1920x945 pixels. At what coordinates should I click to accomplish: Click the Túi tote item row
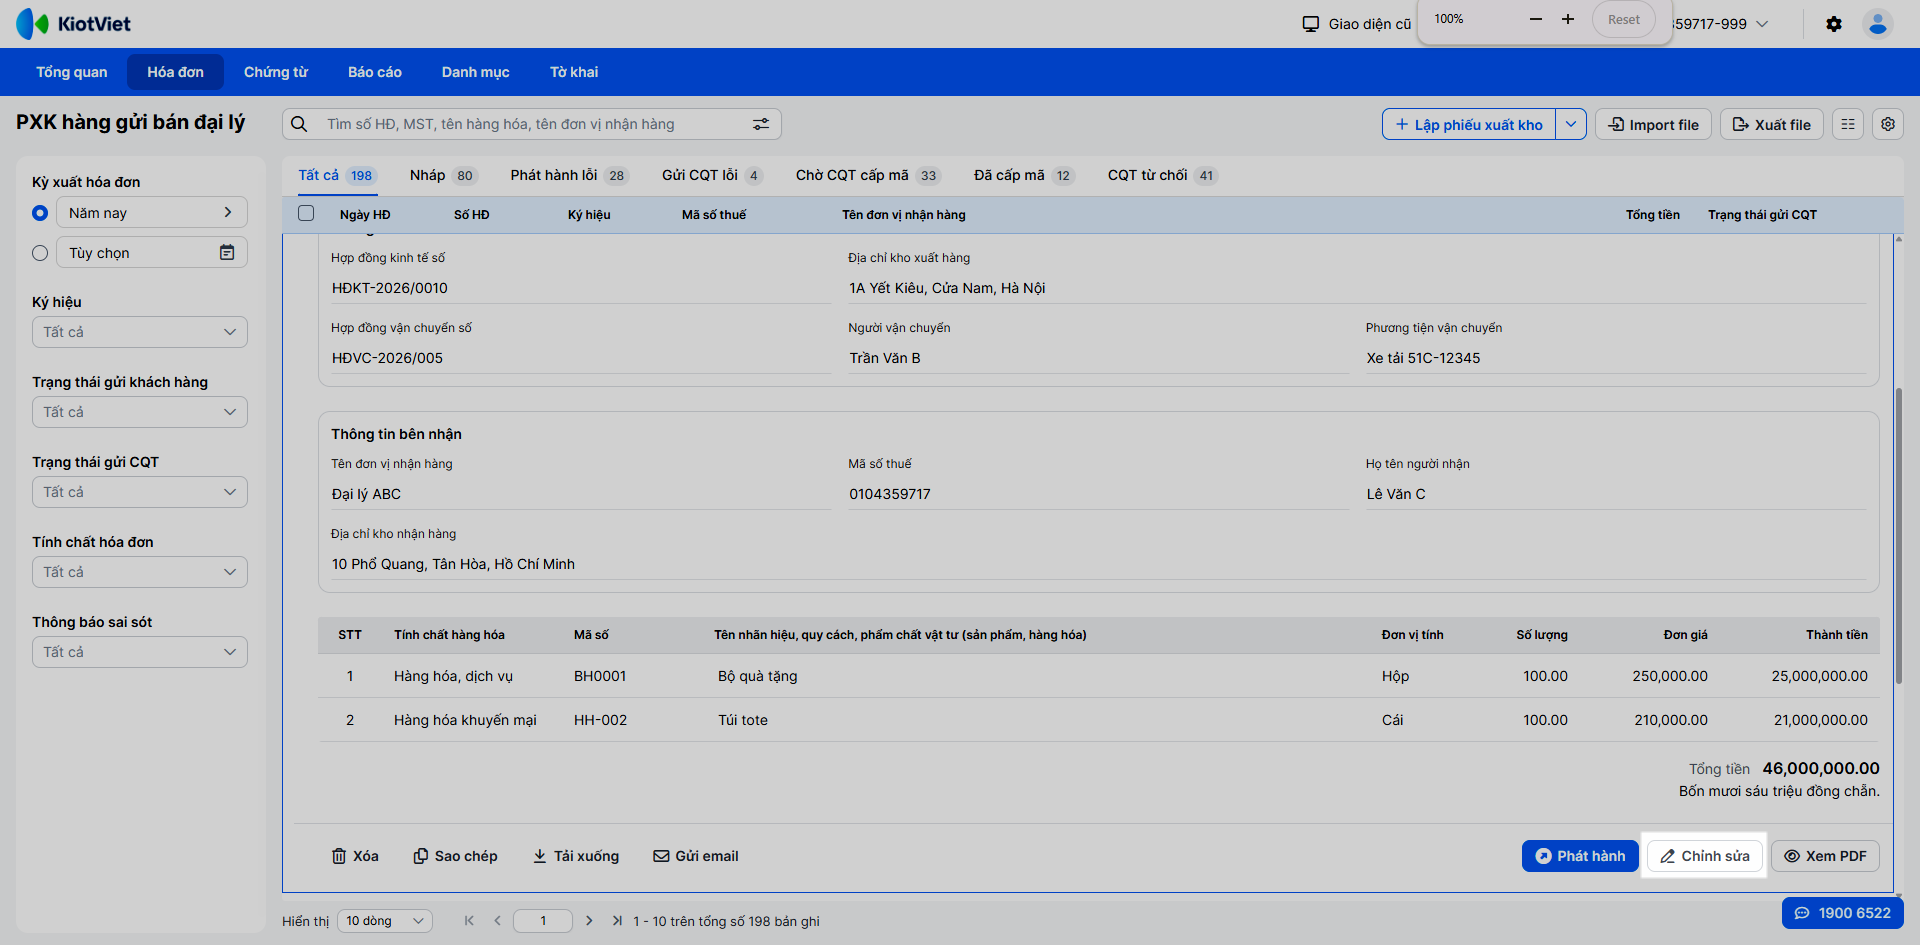1099,720
